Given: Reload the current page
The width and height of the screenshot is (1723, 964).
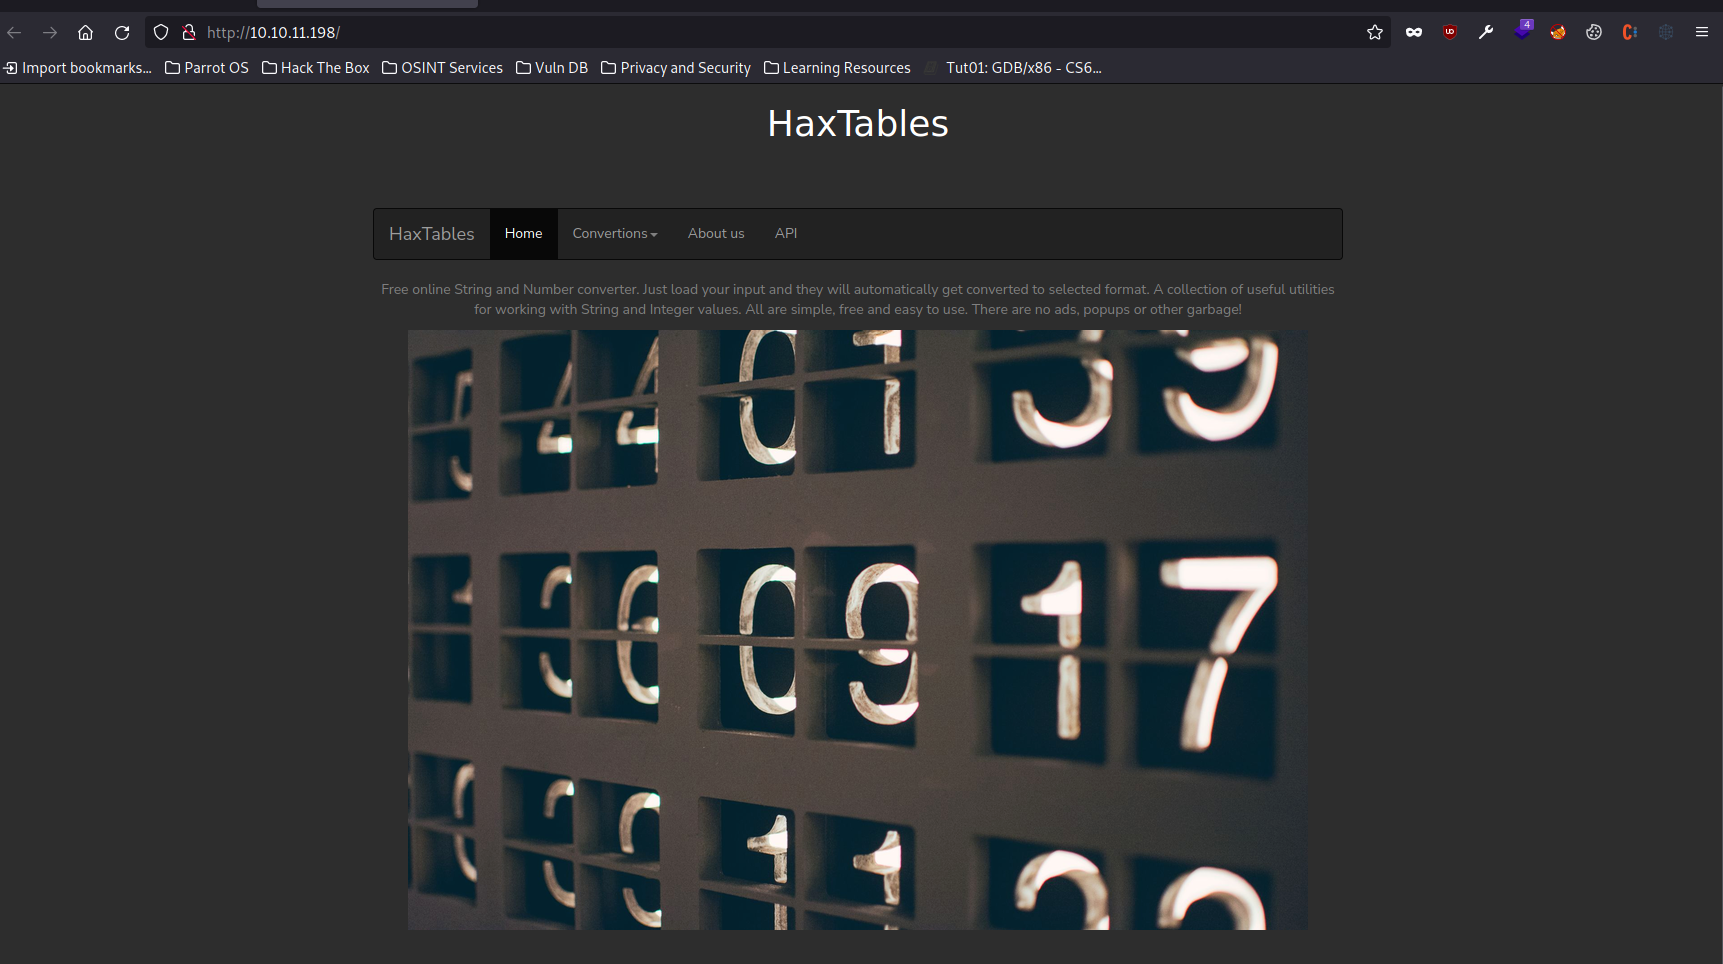Looking at the screenshot, I should pyautogui.click(x=122, y=33).
